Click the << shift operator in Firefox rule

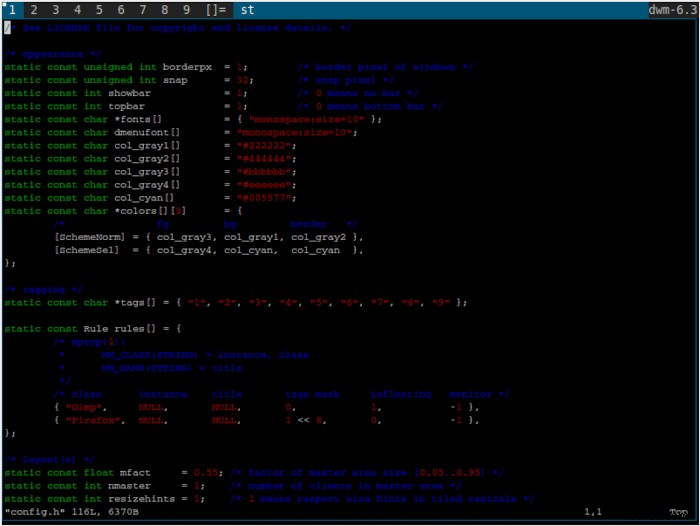coord(303,420)
